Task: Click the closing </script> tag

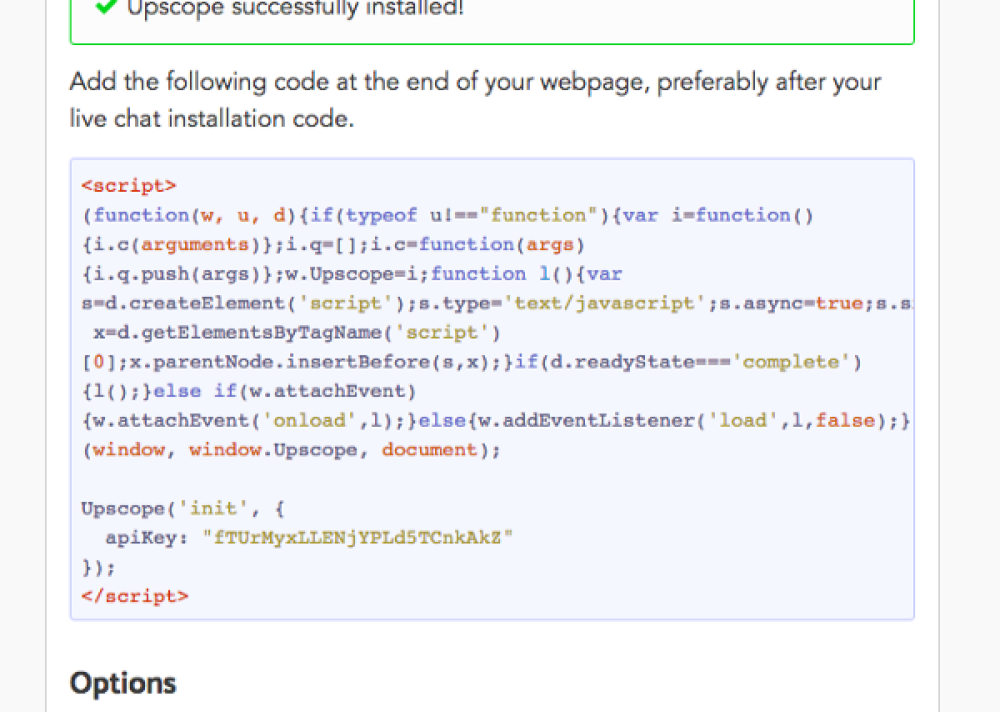Action: [135, 596]
